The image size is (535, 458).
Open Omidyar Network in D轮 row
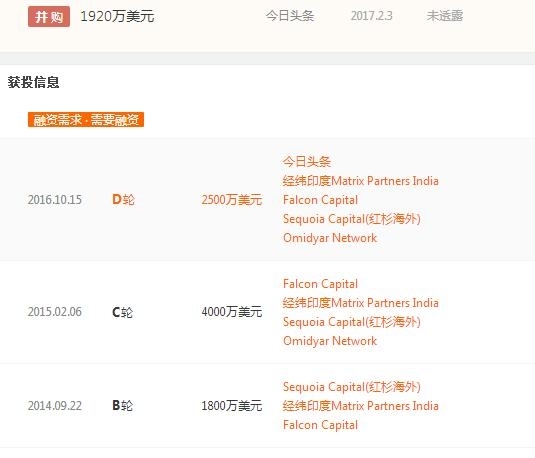pyautogui.click(x=330, y=238)
